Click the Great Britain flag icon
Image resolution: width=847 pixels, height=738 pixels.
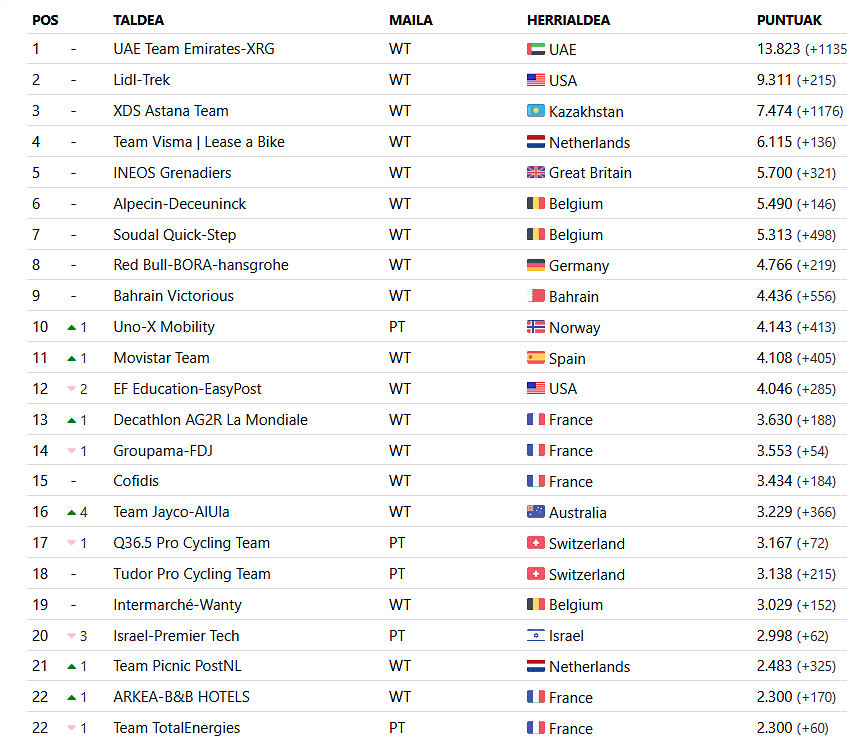point(536,173)
